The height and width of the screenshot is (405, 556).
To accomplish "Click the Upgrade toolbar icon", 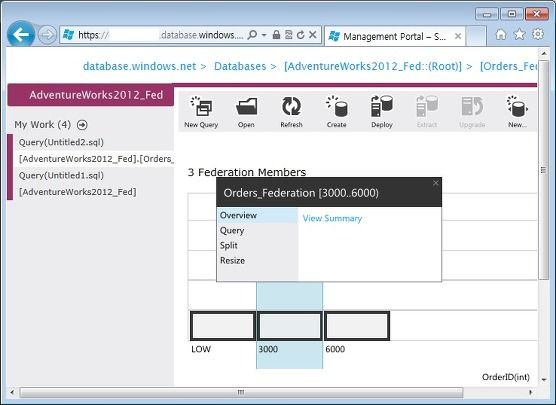I will coord(472,112).
